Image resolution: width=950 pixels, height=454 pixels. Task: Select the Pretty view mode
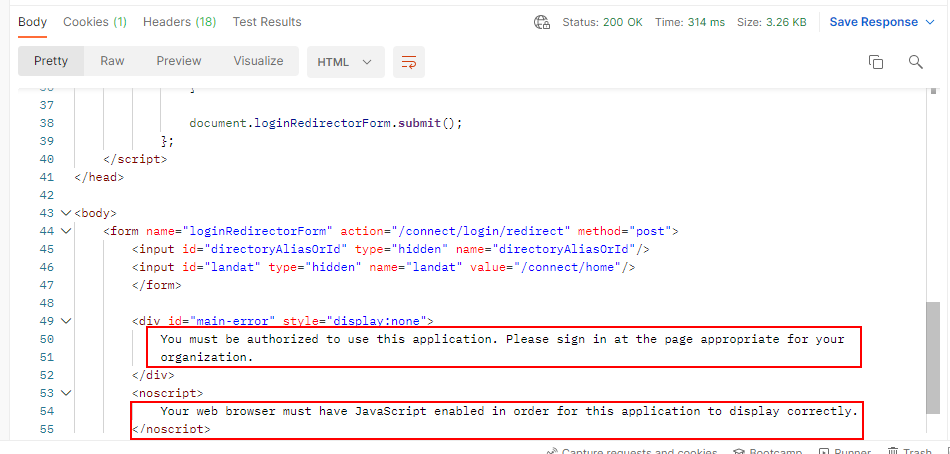[x=51, y=61]
